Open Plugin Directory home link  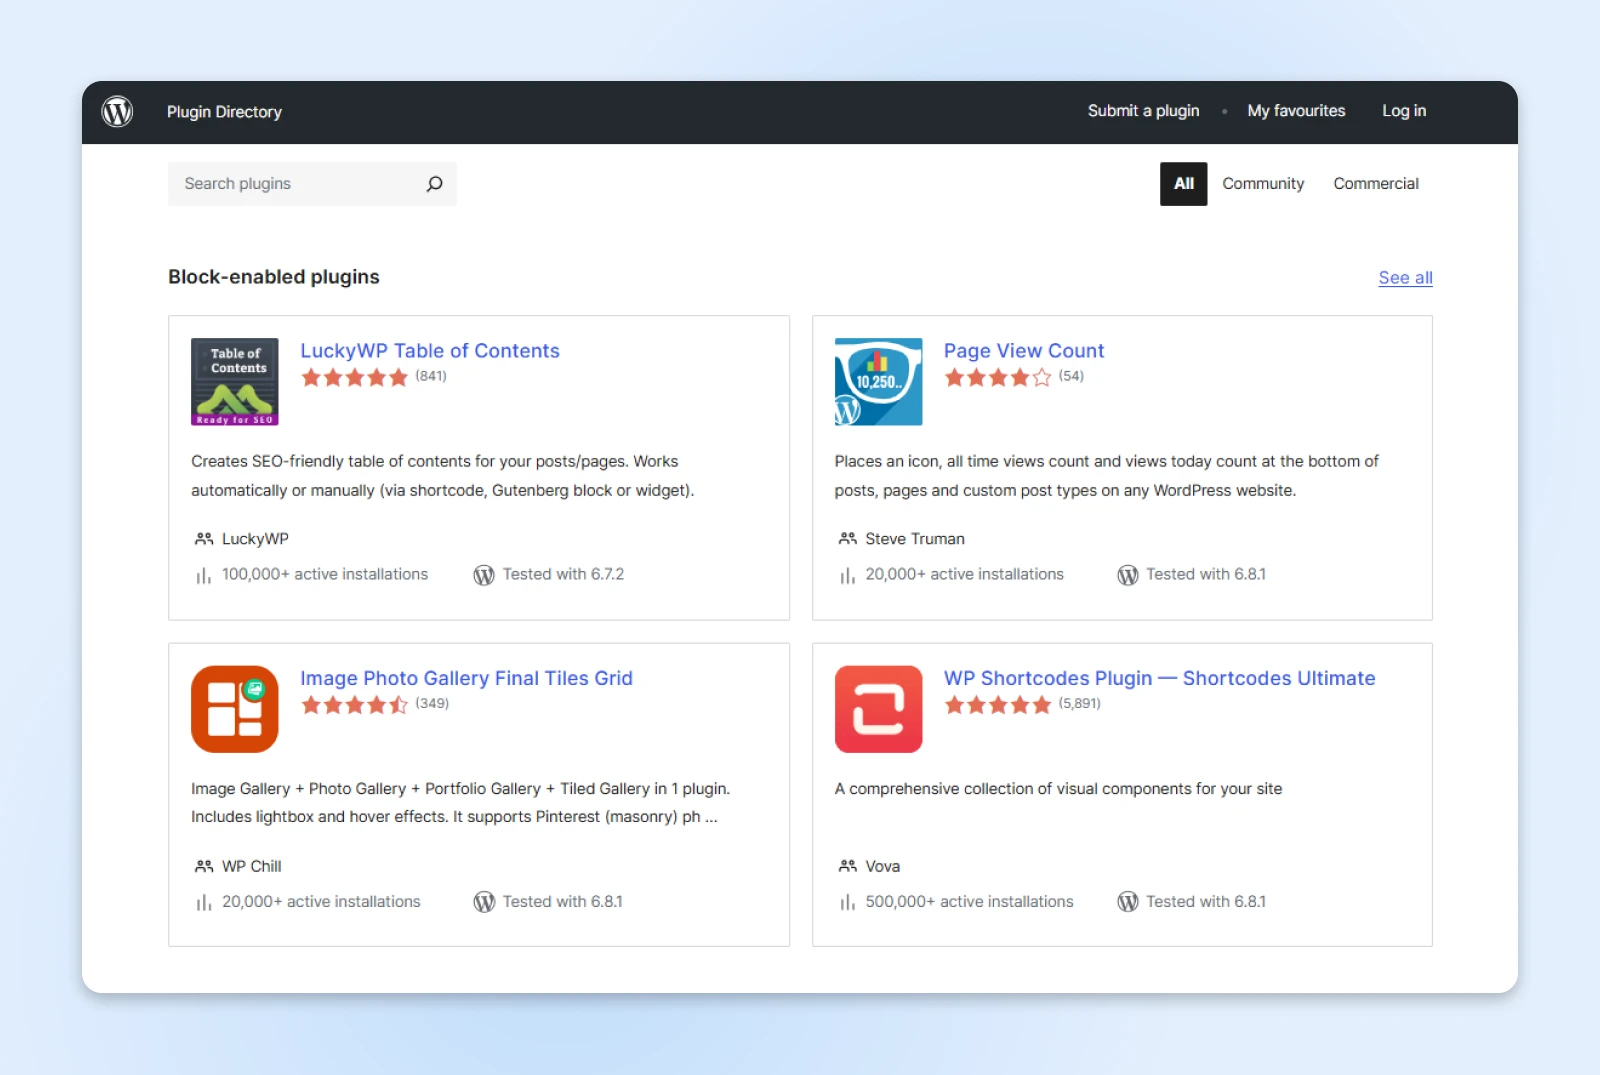tap(224, 112)
